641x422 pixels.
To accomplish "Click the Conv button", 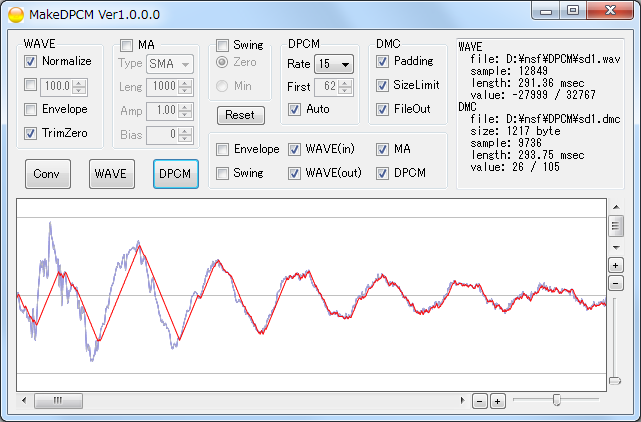I will pyautogui.click(x=48, y=174).
